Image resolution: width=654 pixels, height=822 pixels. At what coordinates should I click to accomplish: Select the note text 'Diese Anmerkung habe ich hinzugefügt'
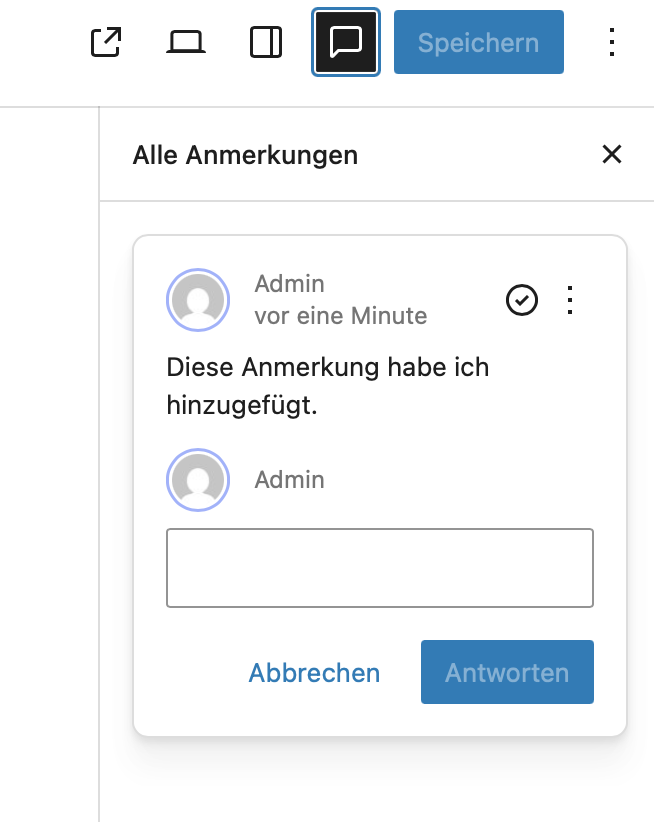(x=327, y=386)
